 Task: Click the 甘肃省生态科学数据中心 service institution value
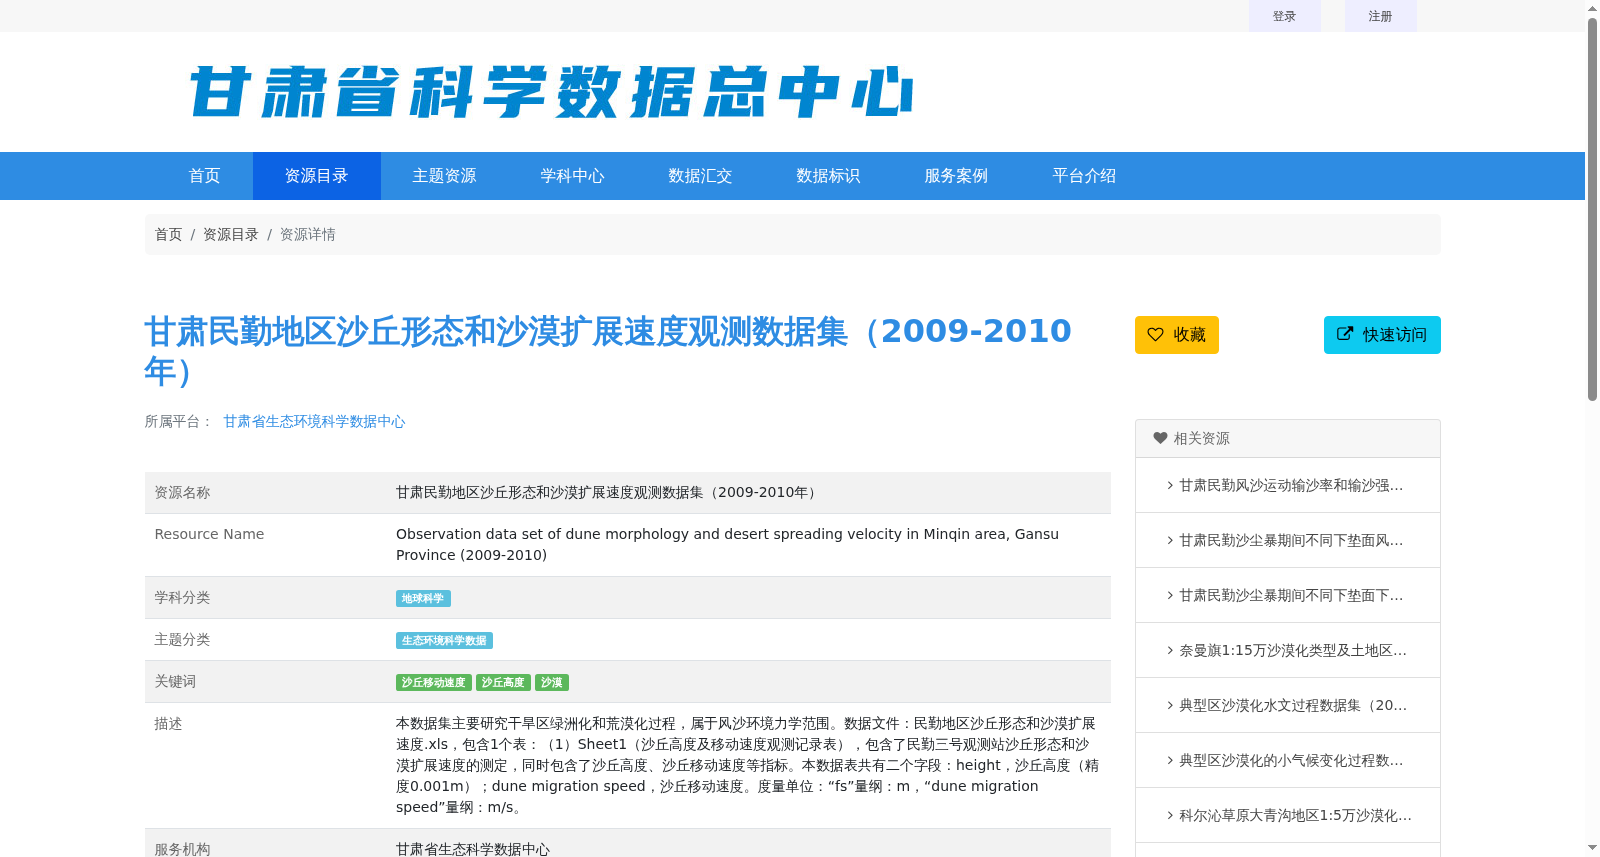click(473, 849)
